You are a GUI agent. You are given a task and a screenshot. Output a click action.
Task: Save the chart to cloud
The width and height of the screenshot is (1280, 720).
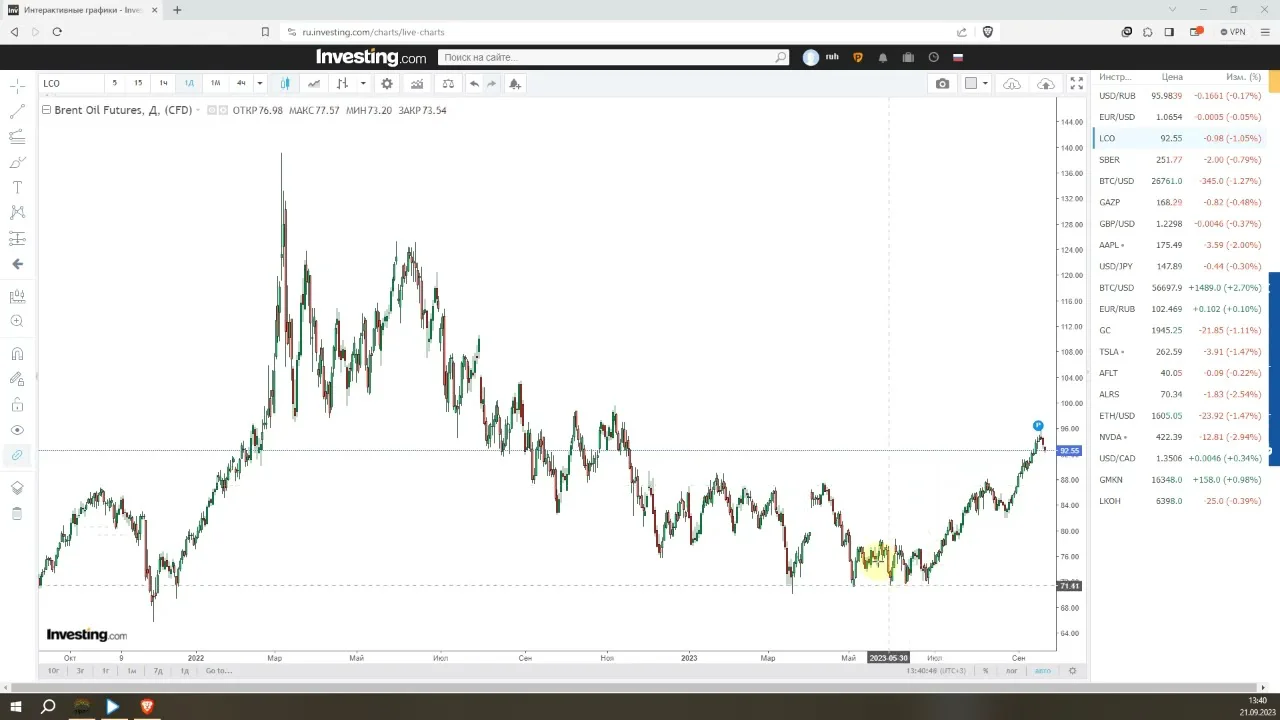point(1046,84)
